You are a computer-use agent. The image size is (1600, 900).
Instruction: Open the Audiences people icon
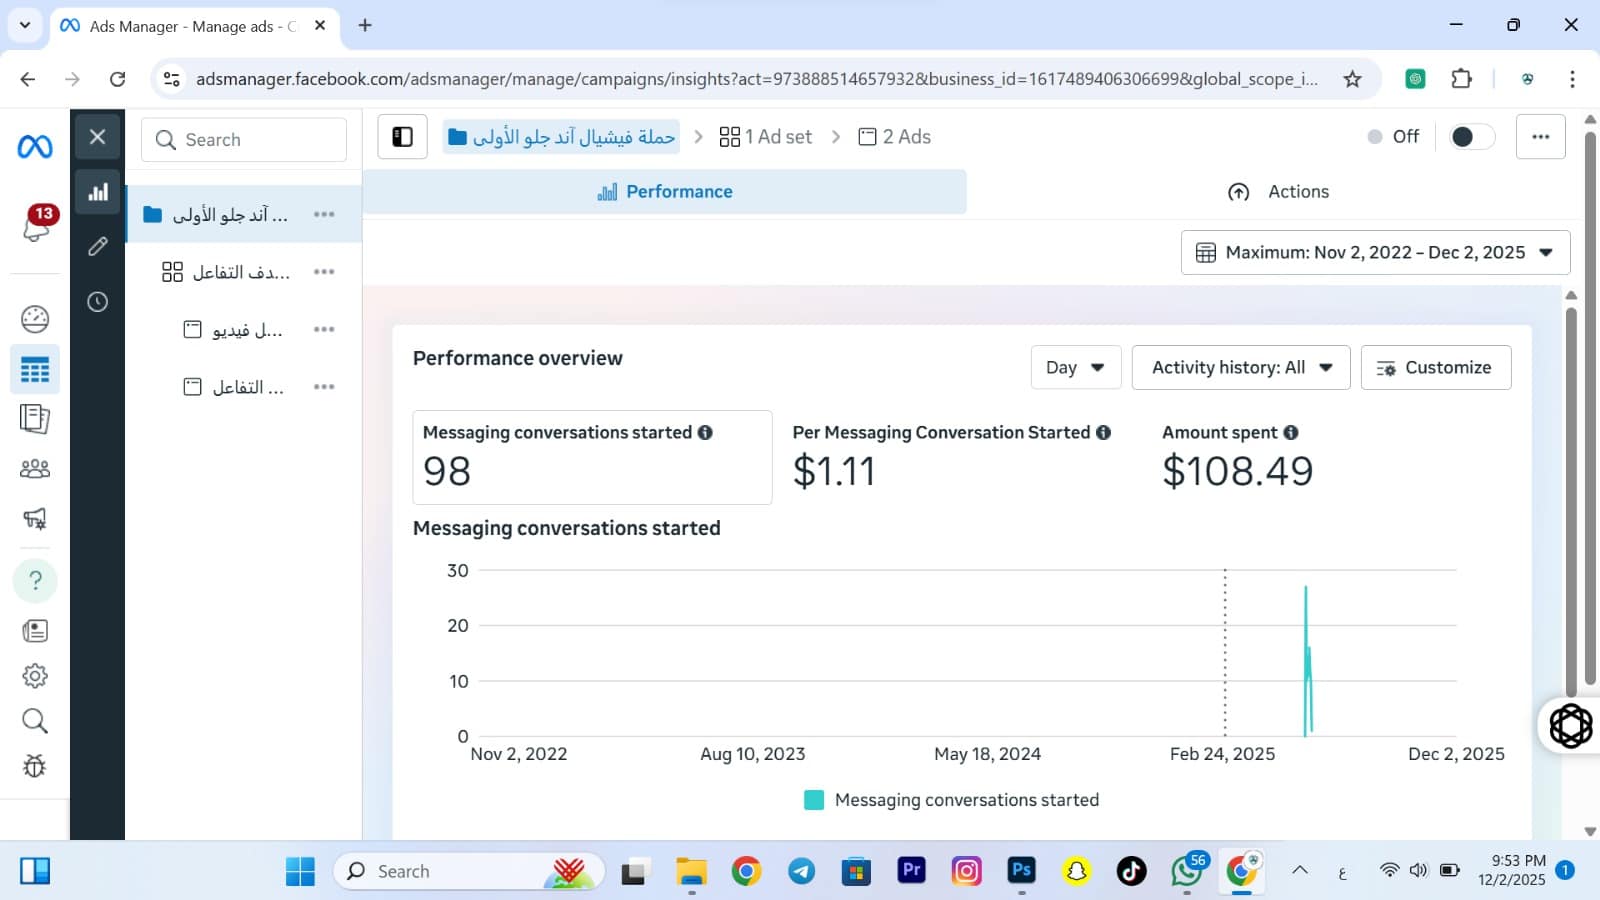coord(35,469)
